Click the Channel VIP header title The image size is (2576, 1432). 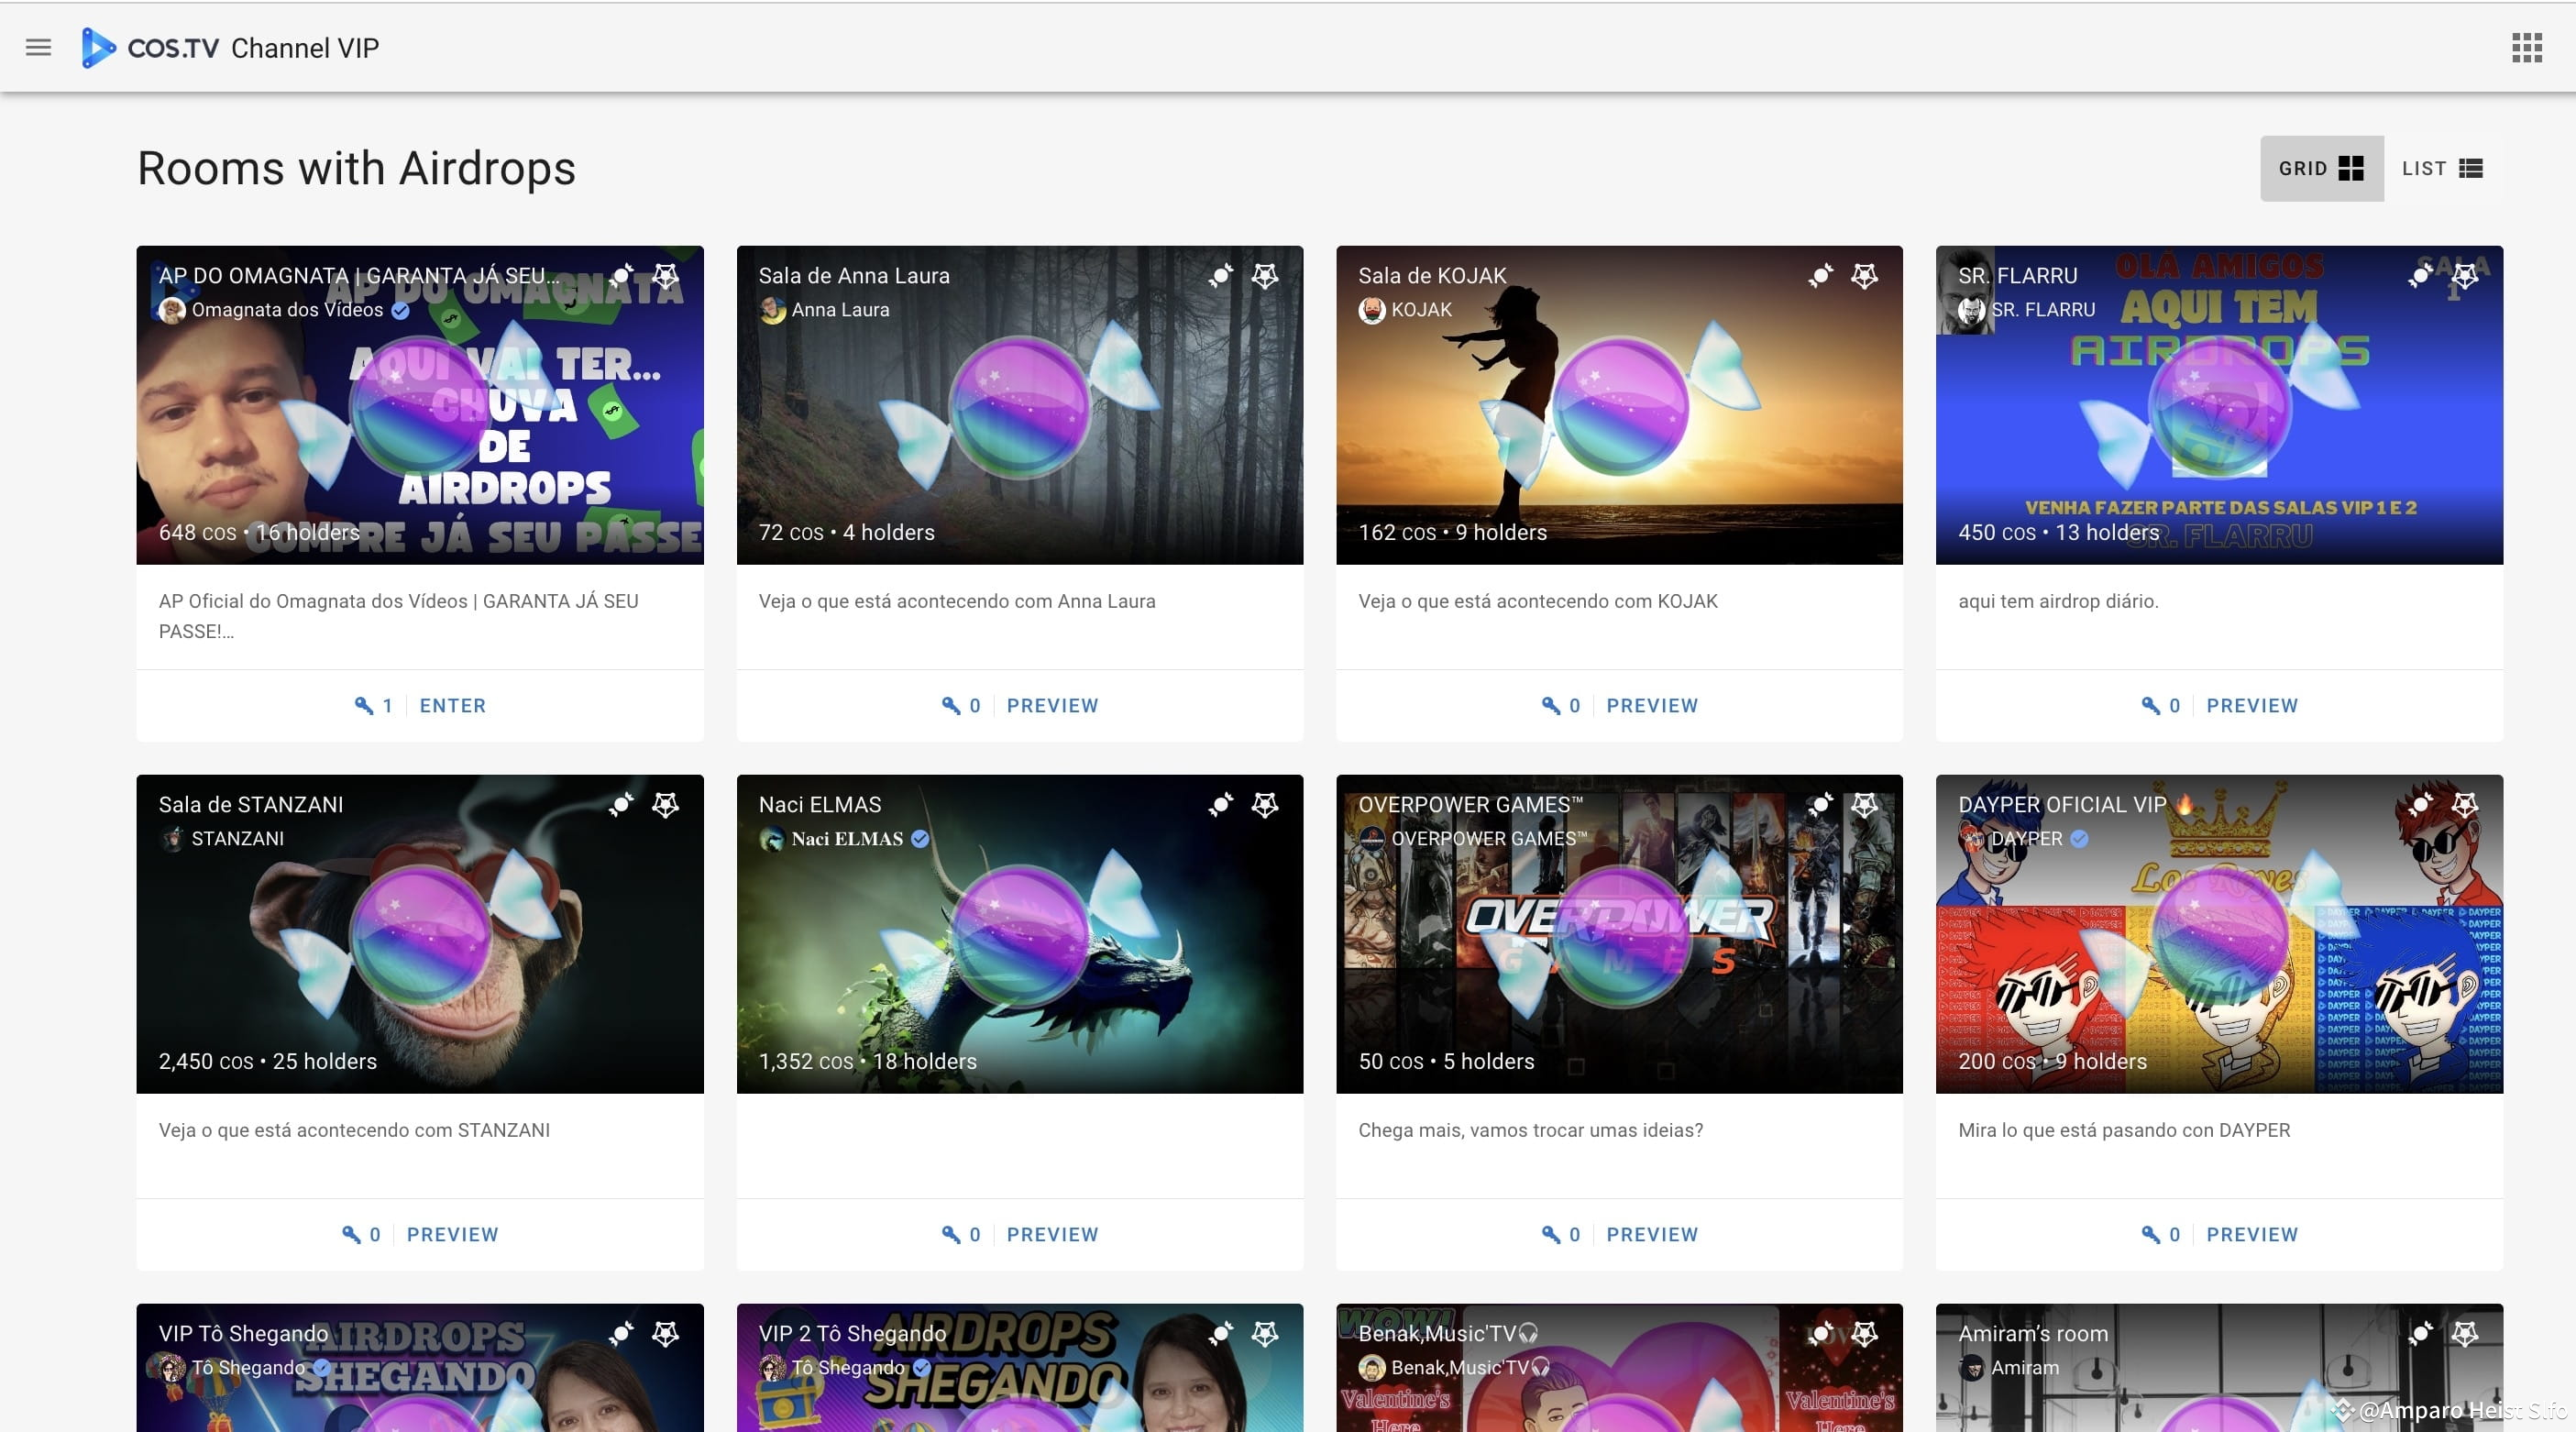[x=305, y=48]
